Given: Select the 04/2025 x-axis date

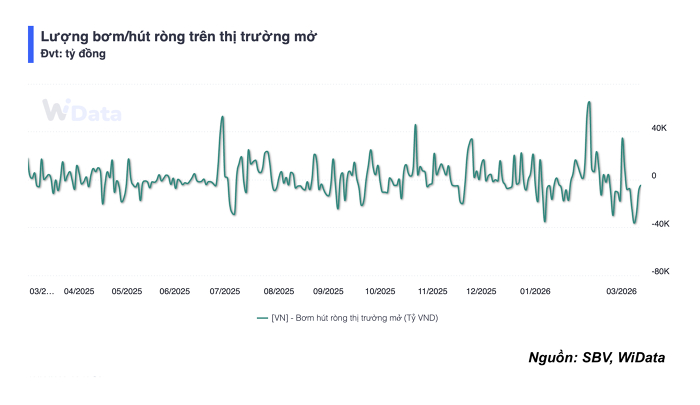Looking at the screenshot, I should pyautogui.click(x=82, y=291).
